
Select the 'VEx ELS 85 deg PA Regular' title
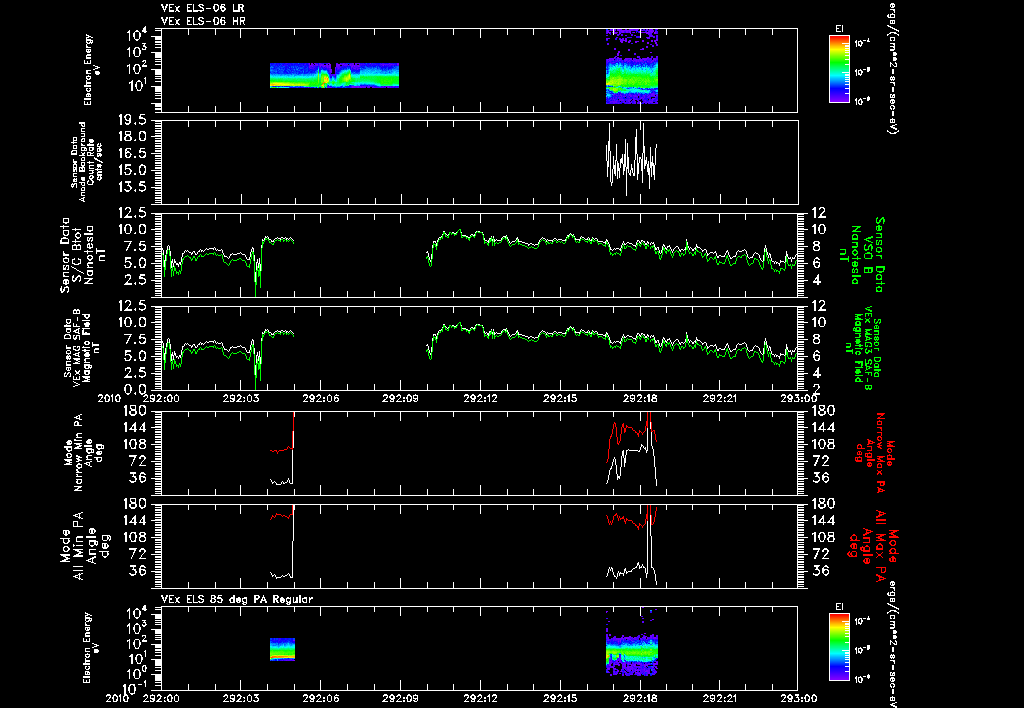[x=237, y=599]
